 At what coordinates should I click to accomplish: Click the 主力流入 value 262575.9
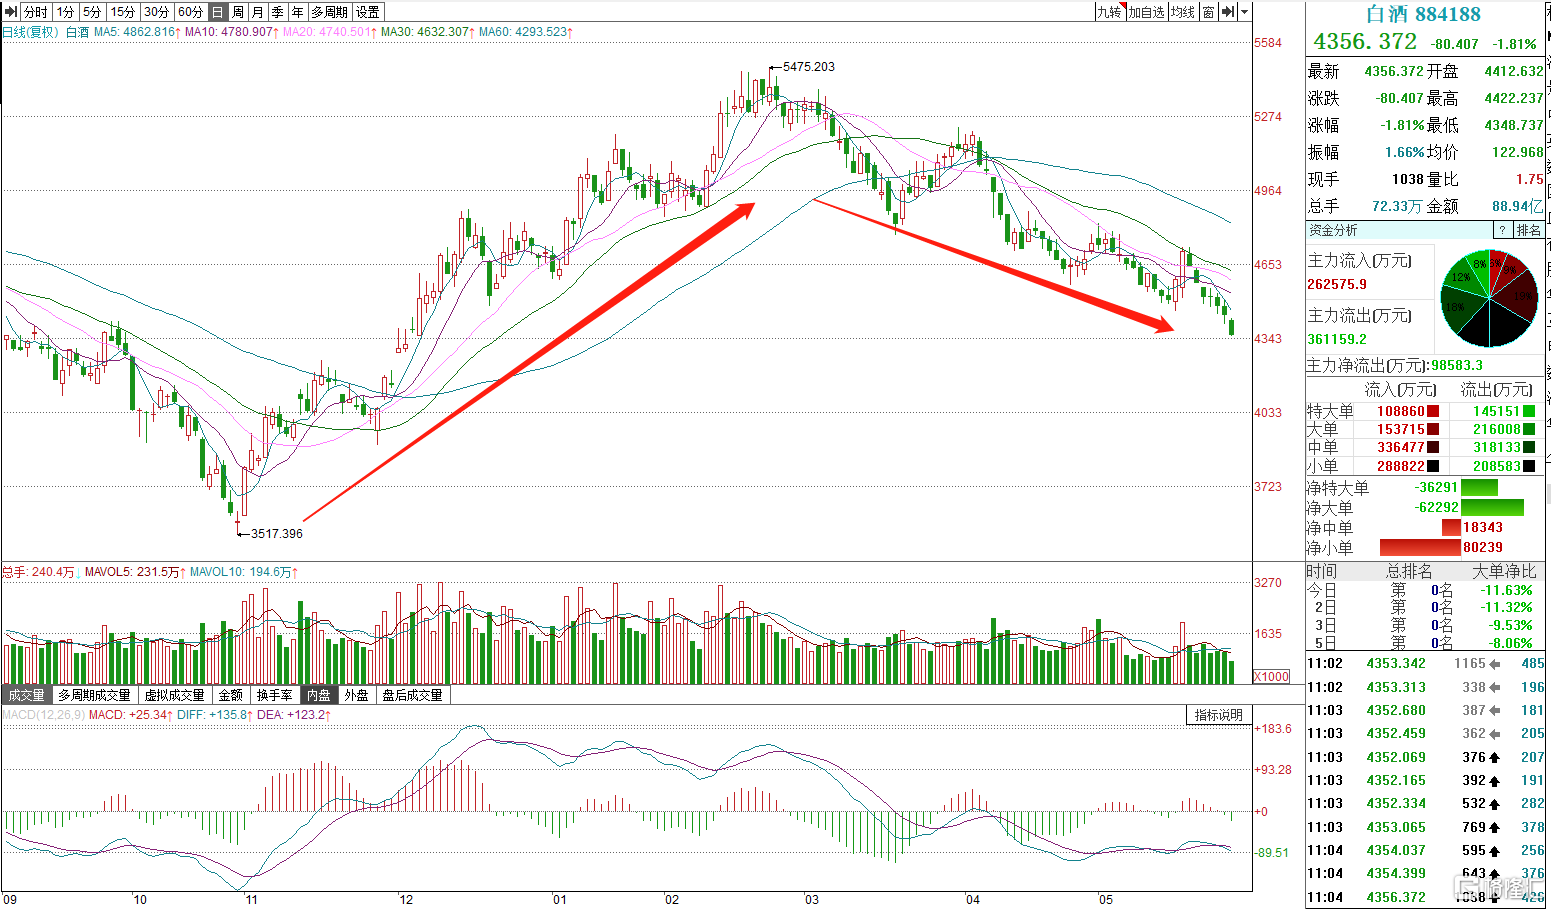(1337, 284)
